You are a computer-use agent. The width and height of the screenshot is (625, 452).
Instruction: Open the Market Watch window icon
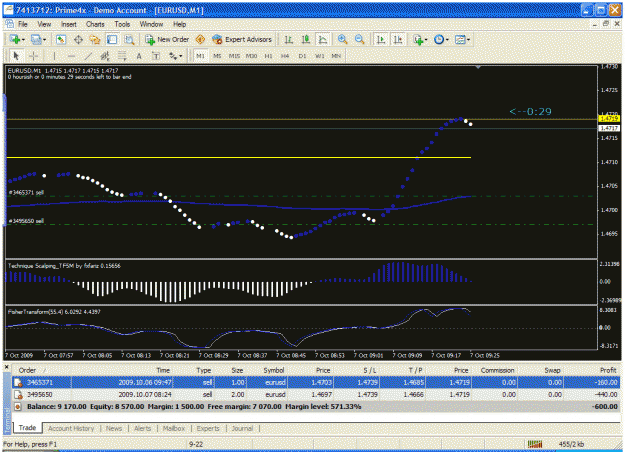tap(61, 39)
